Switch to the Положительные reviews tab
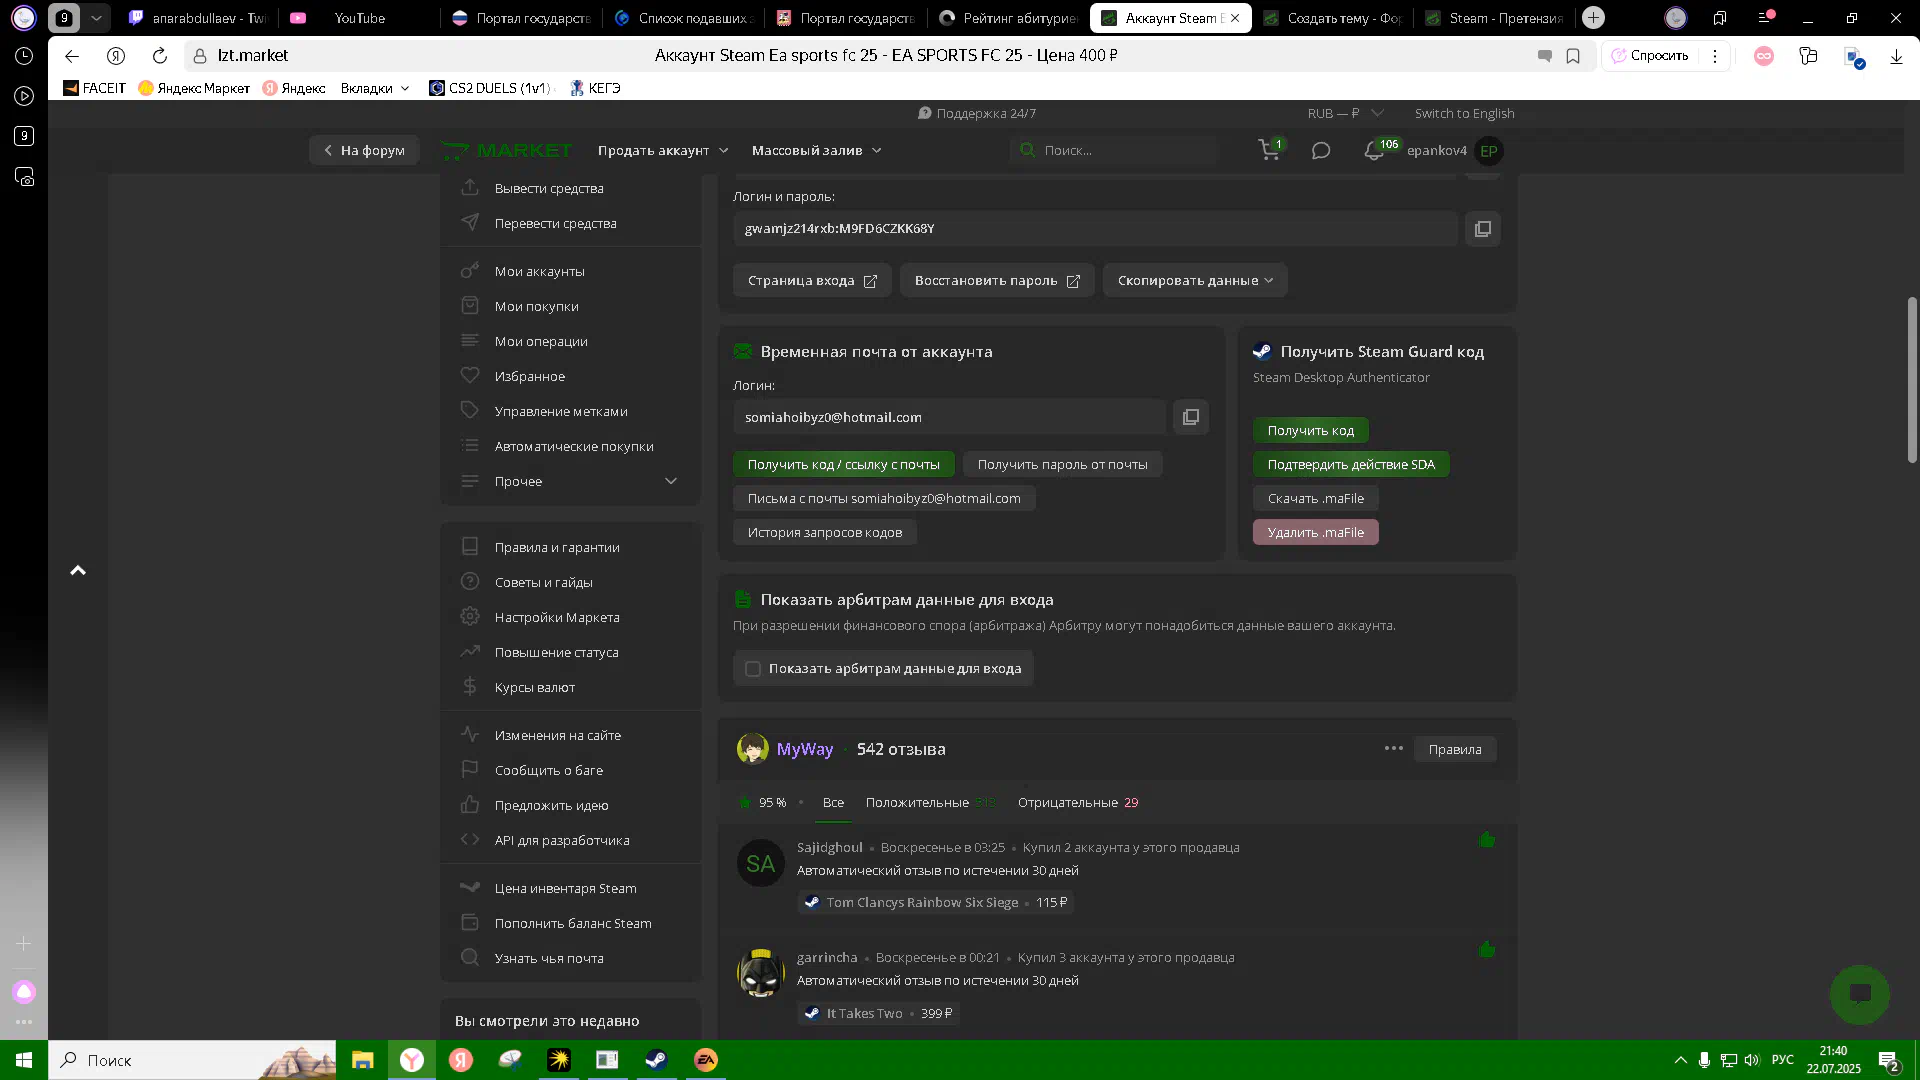This screenshot has width=1920, height=1080. click(x=930, y=802)
